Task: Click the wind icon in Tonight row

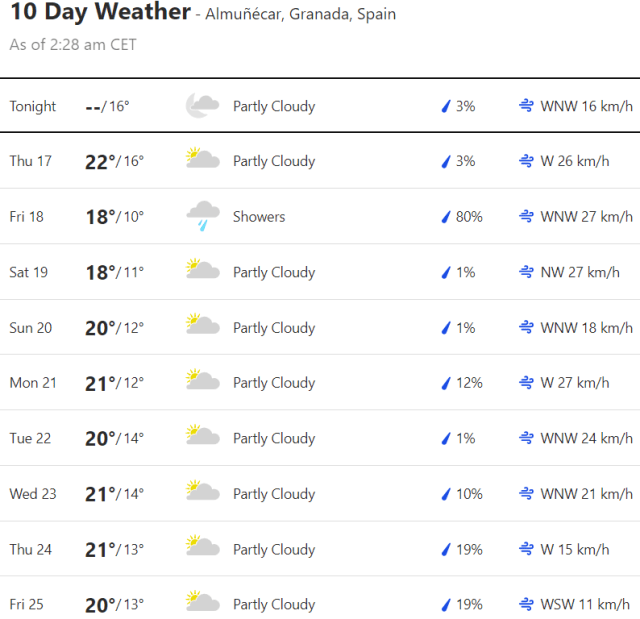Action: (x=526, y=106)
